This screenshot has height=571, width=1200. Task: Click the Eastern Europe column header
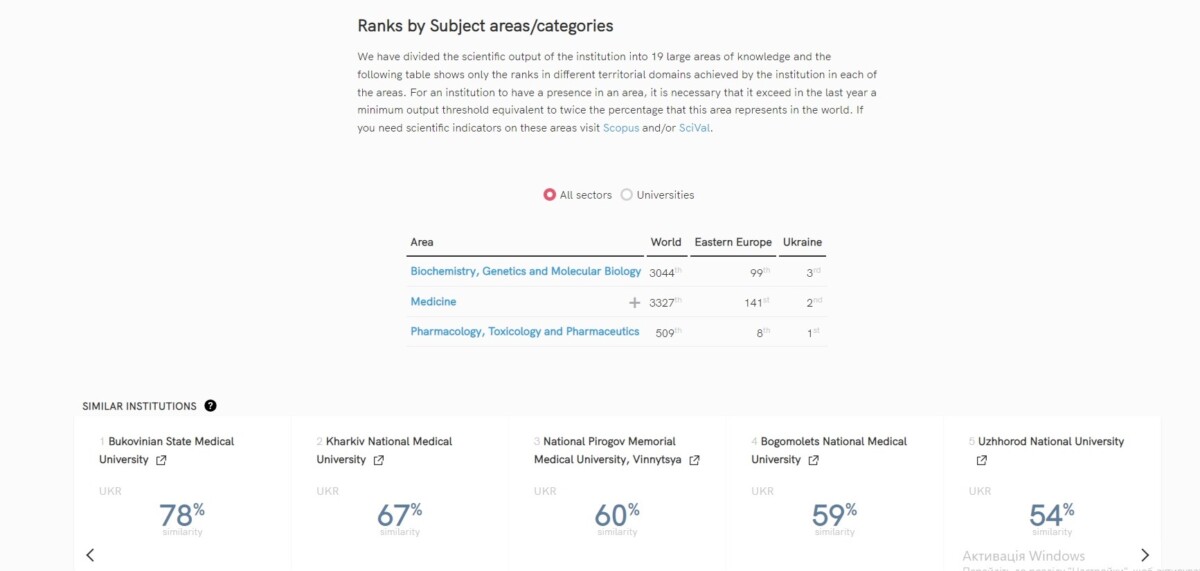click(733, 242)
